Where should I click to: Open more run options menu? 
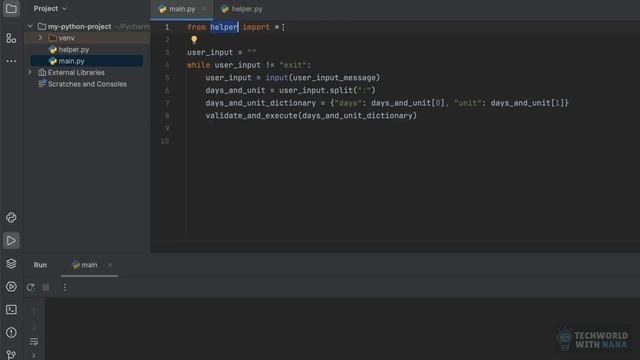(x=65, y=287)
